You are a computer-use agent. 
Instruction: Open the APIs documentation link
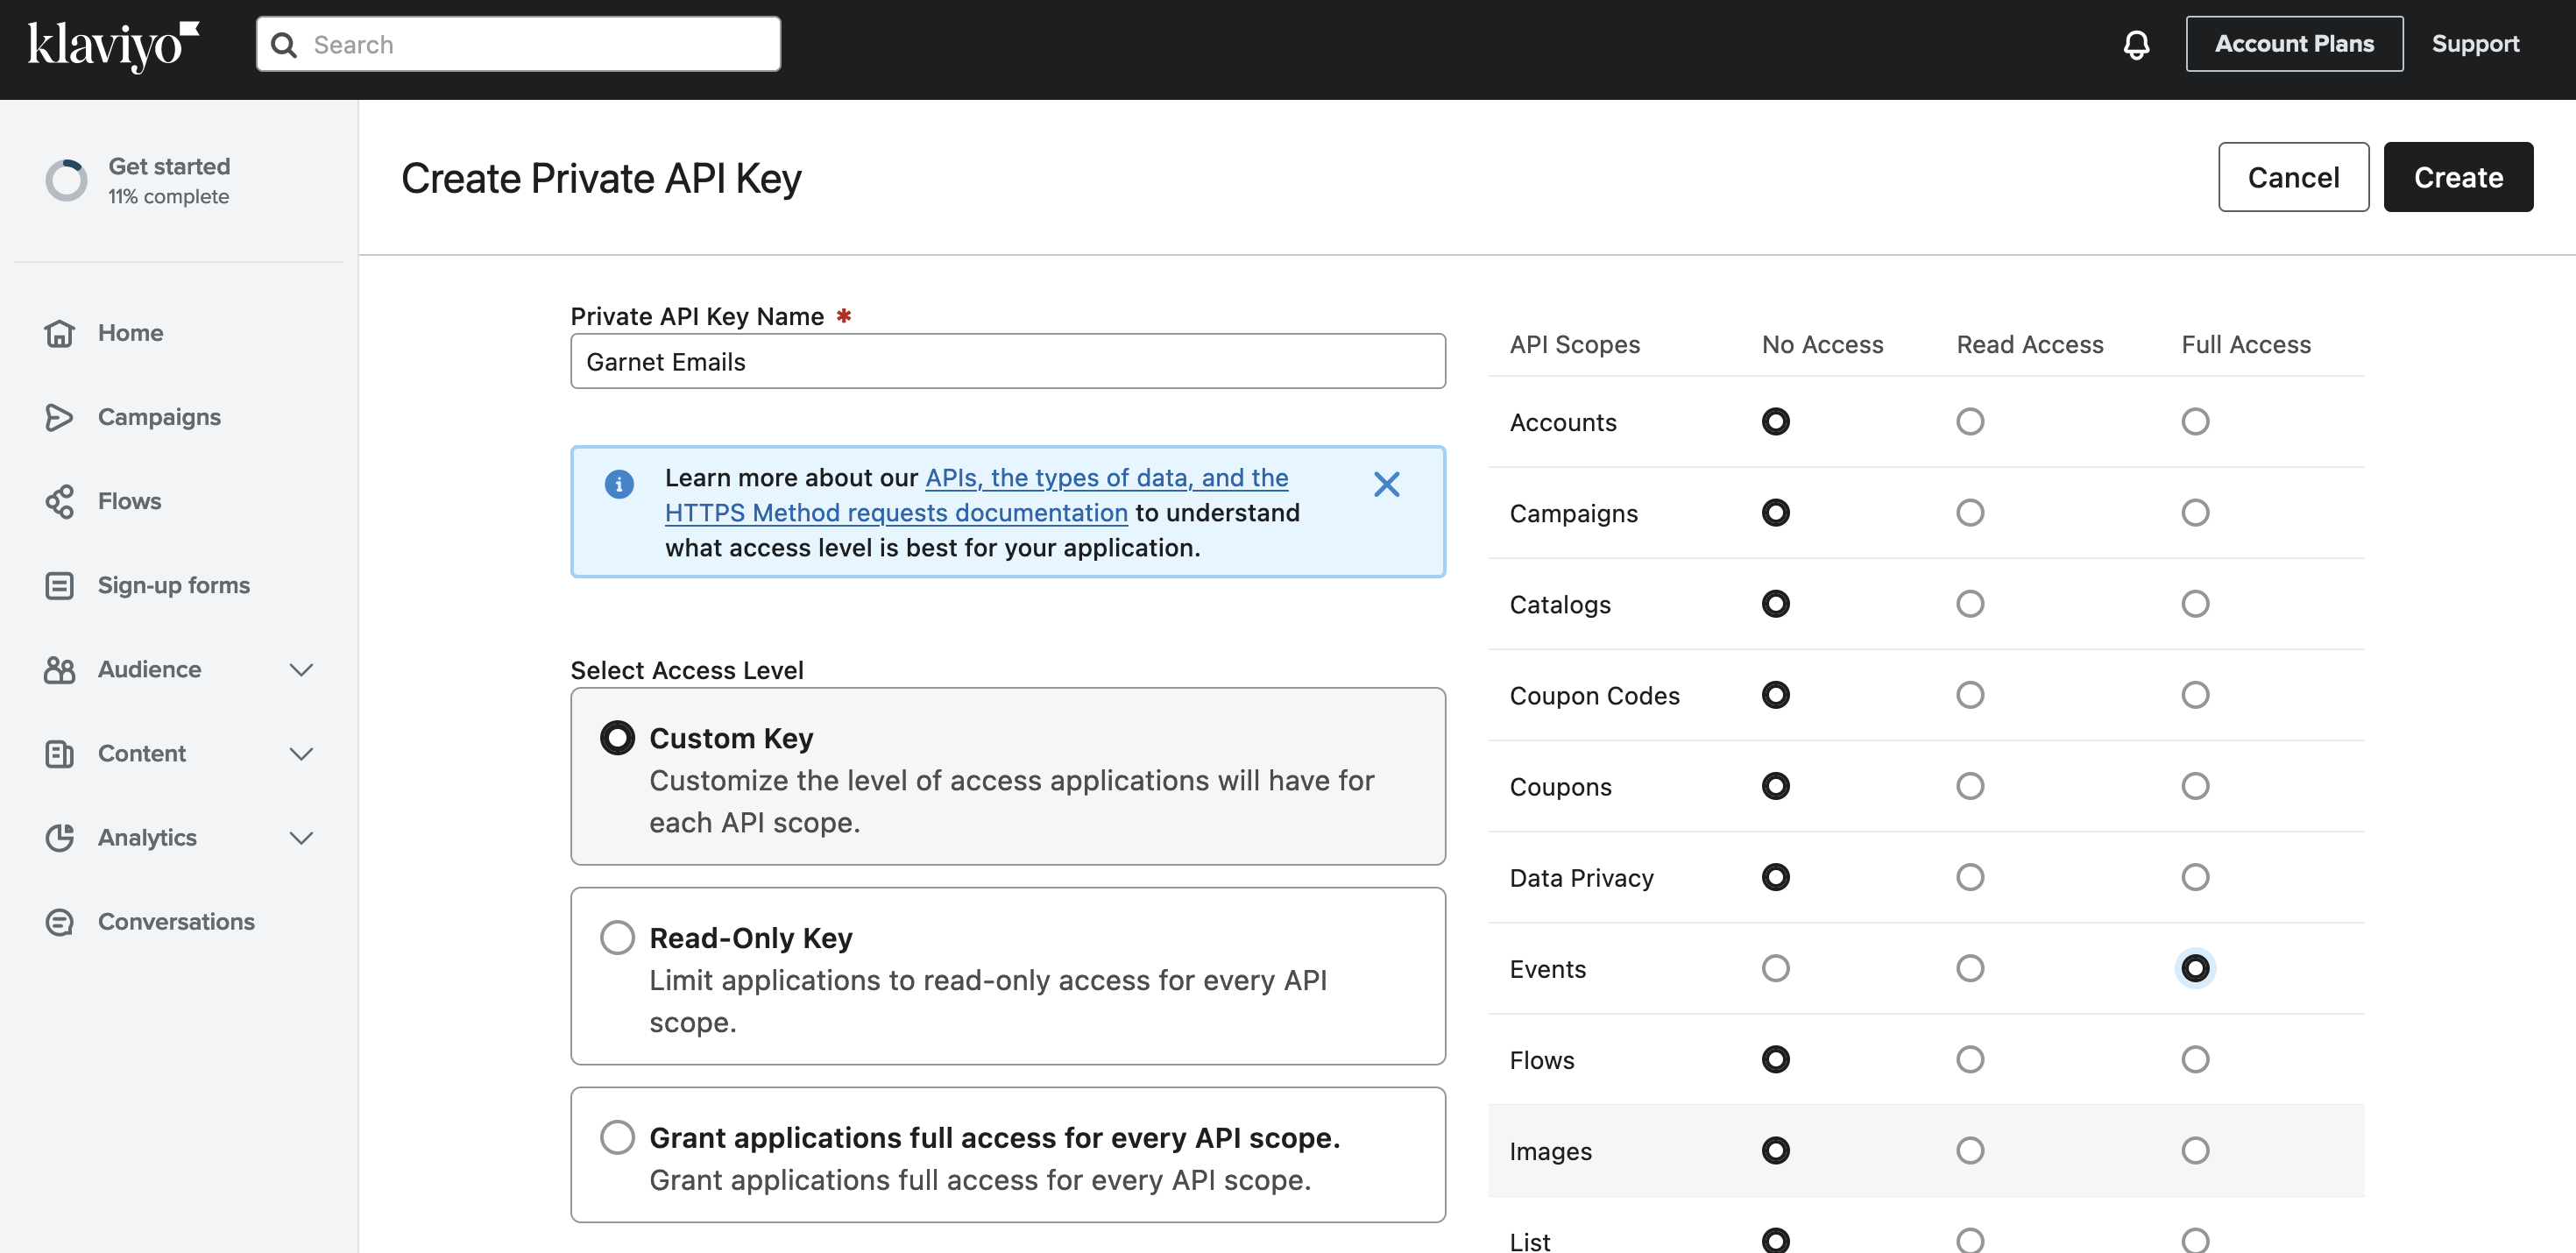coord(1105,478)
